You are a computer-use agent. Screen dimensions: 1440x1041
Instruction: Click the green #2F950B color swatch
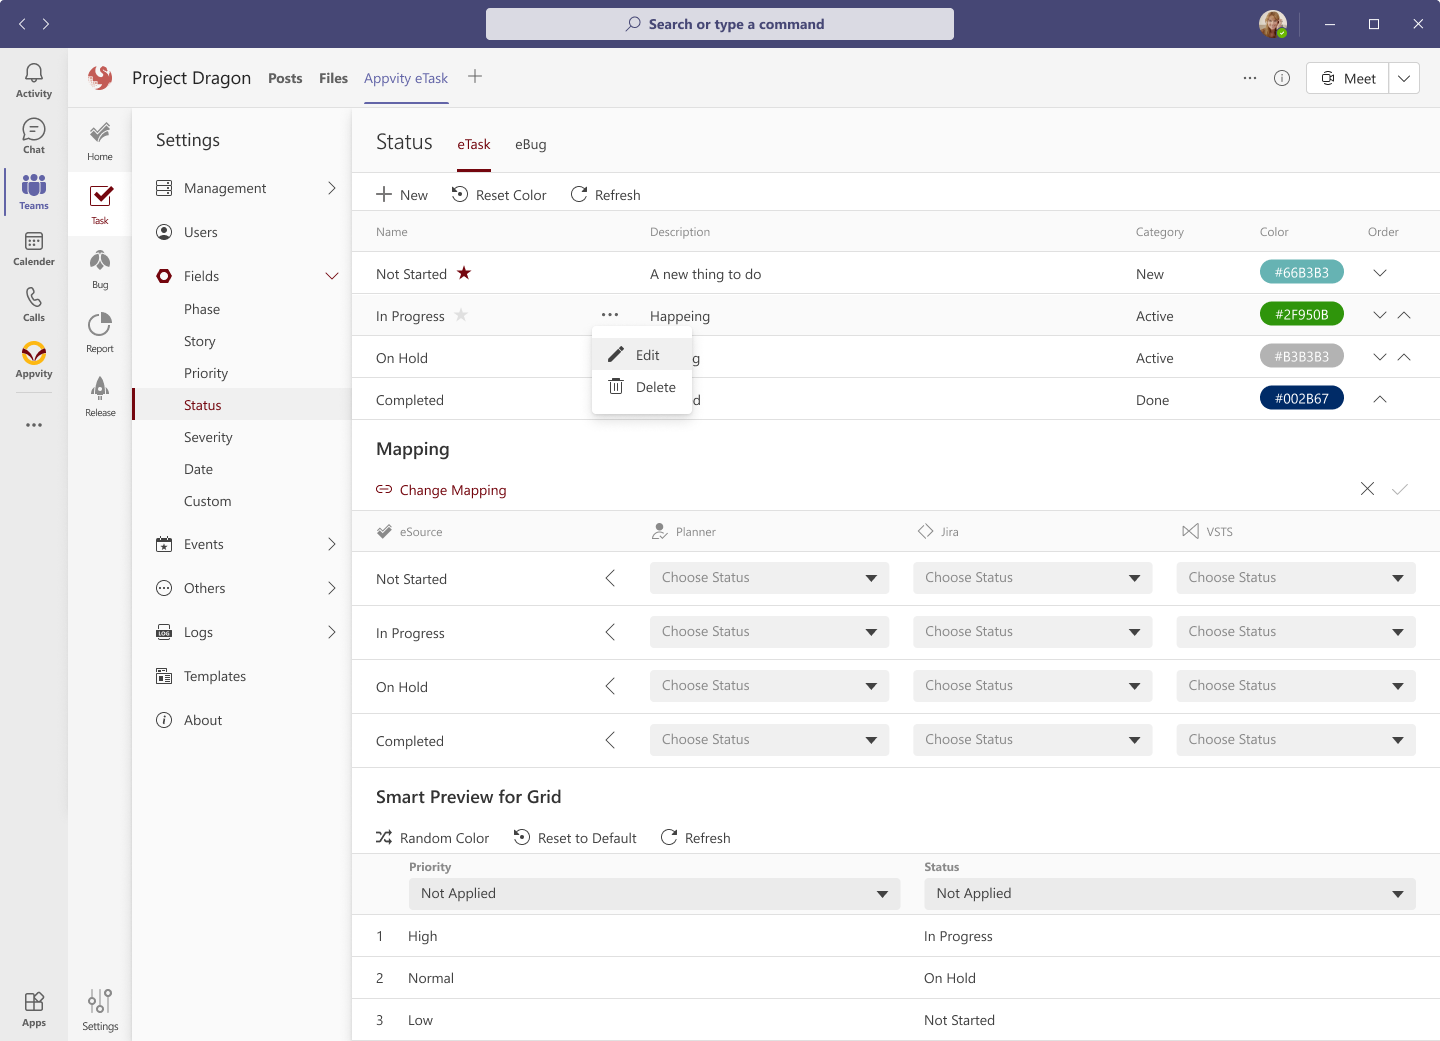[1301, 313]
